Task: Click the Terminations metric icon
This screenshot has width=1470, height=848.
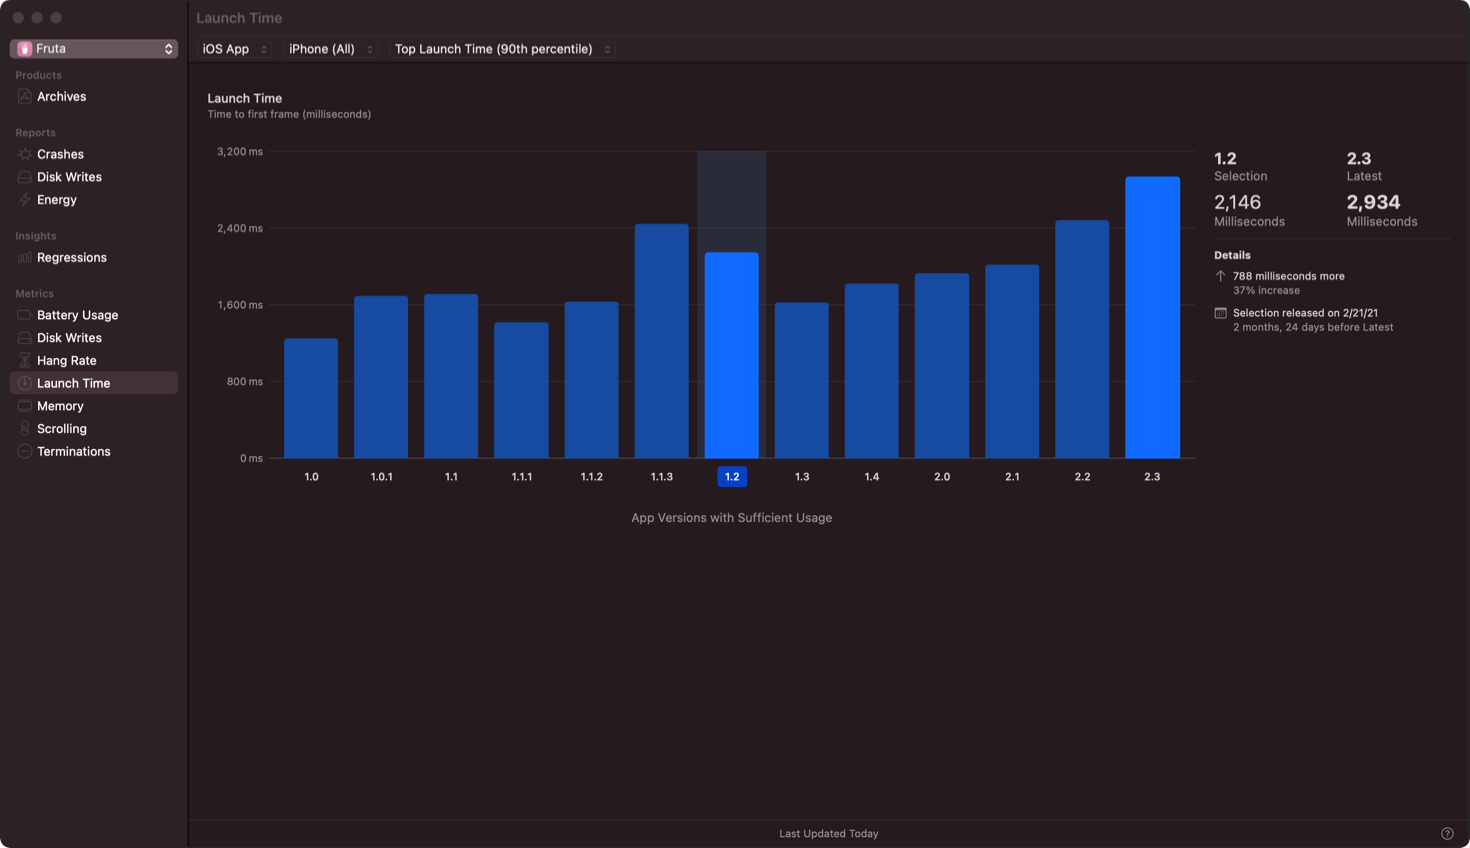Action: [x=24, y=452]
